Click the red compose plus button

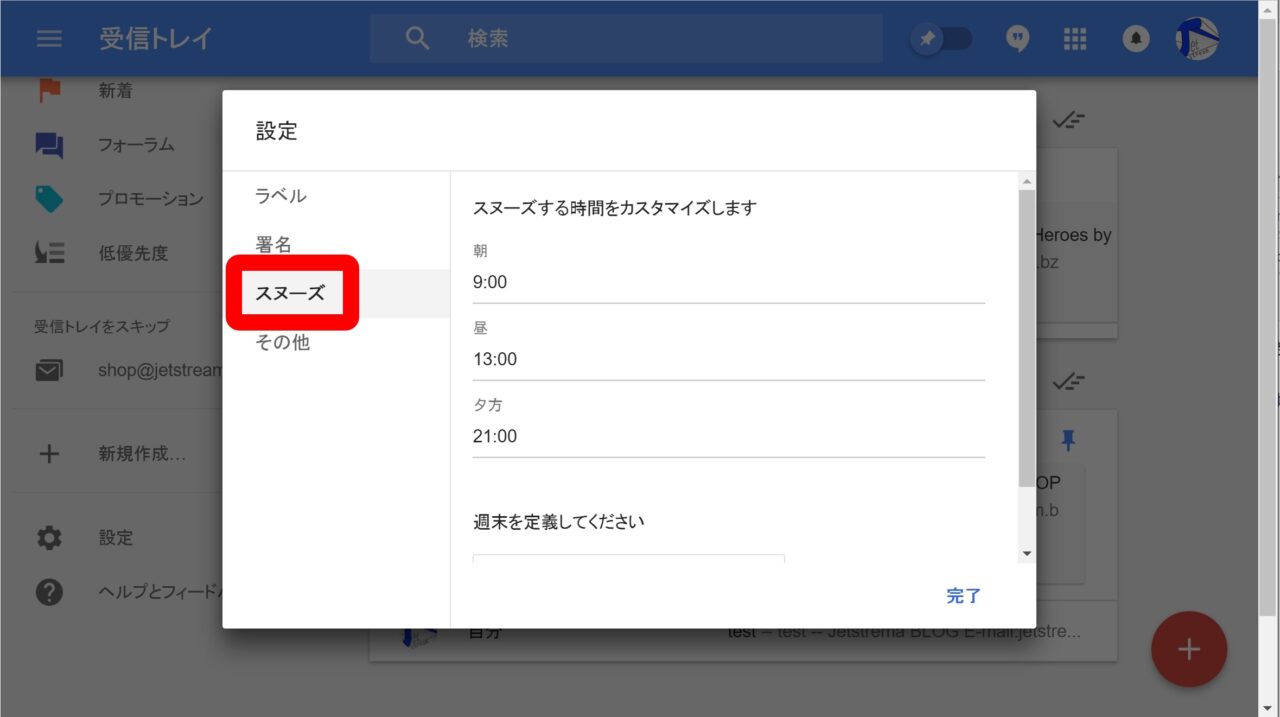click(1188, 649)
